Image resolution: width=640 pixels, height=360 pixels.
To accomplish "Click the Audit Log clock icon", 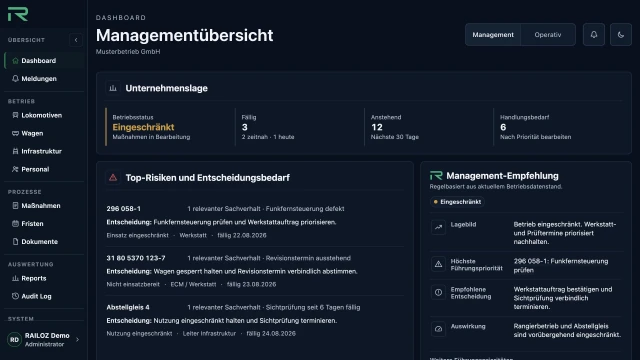I will pos(15,296).
